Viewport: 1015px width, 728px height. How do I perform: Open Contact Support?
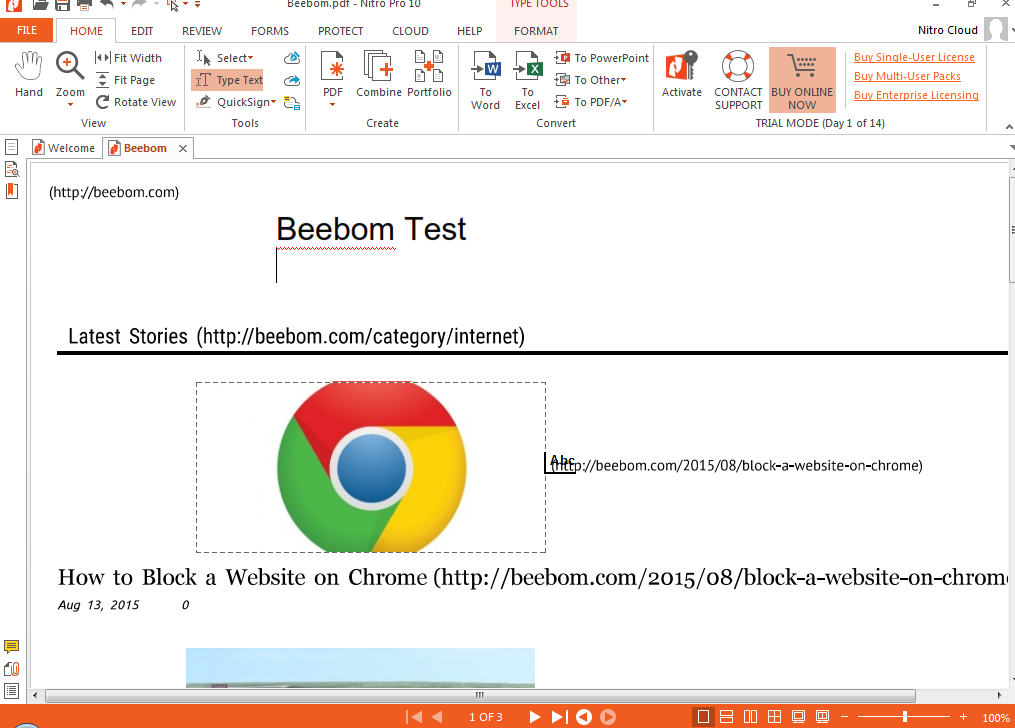pyautogui.click(x=738, y=81)
